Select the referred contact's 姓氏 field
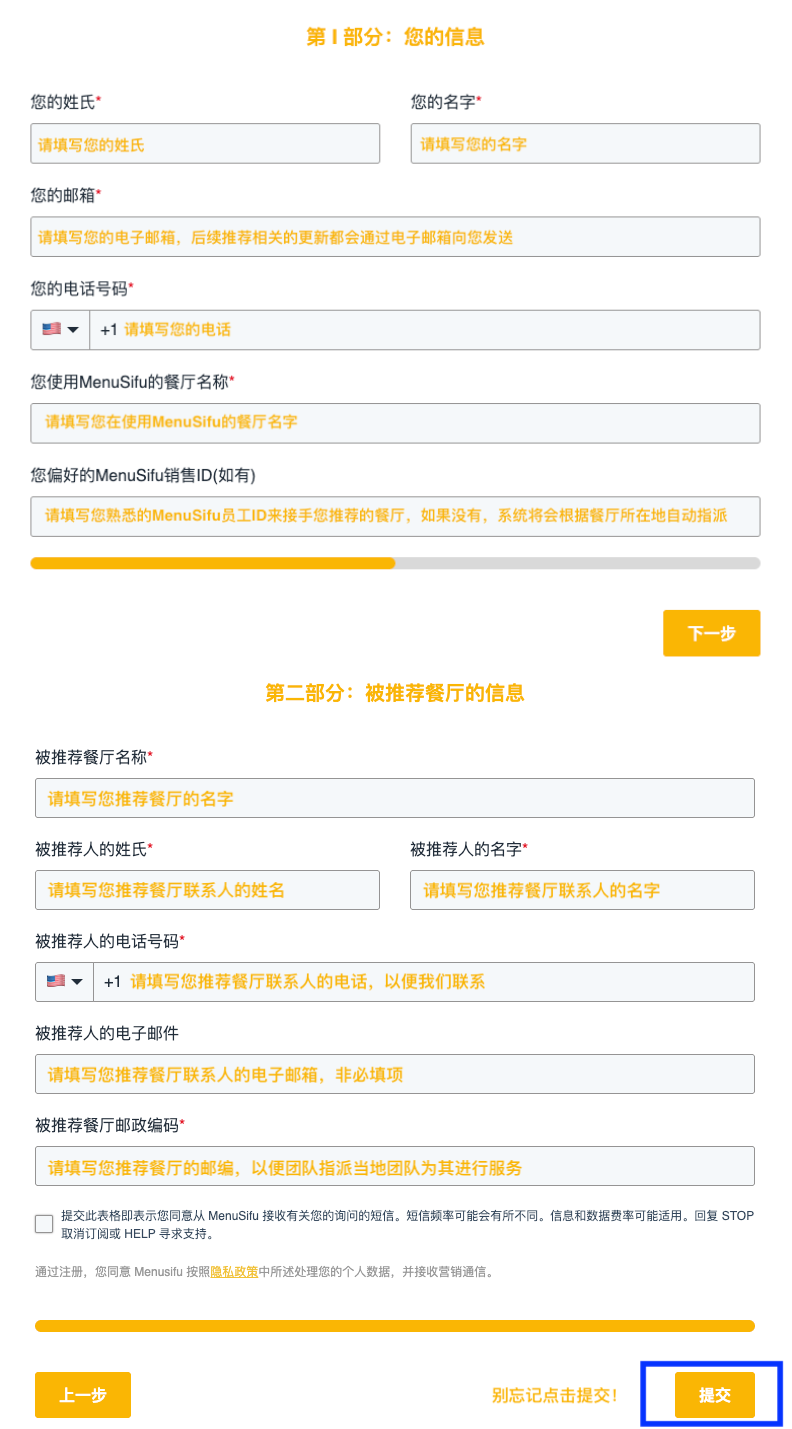 (x=207, y=890)
